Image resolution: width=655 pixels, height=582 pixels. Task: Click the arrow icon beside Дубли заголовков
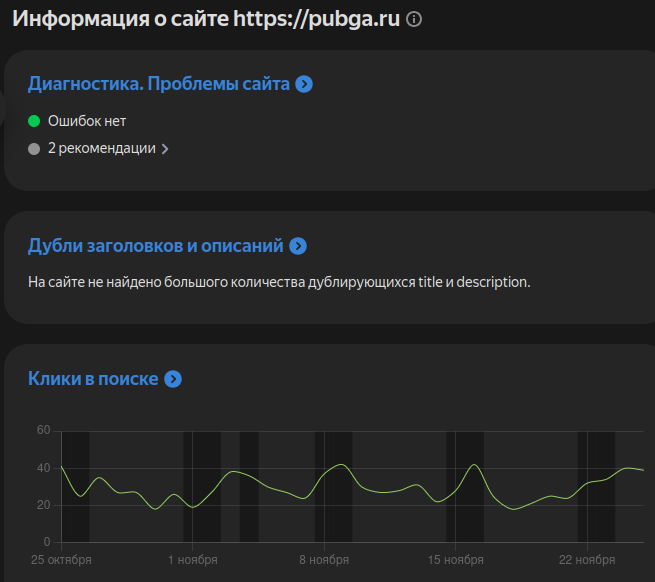pyautogui.click(x=298, y=245)
